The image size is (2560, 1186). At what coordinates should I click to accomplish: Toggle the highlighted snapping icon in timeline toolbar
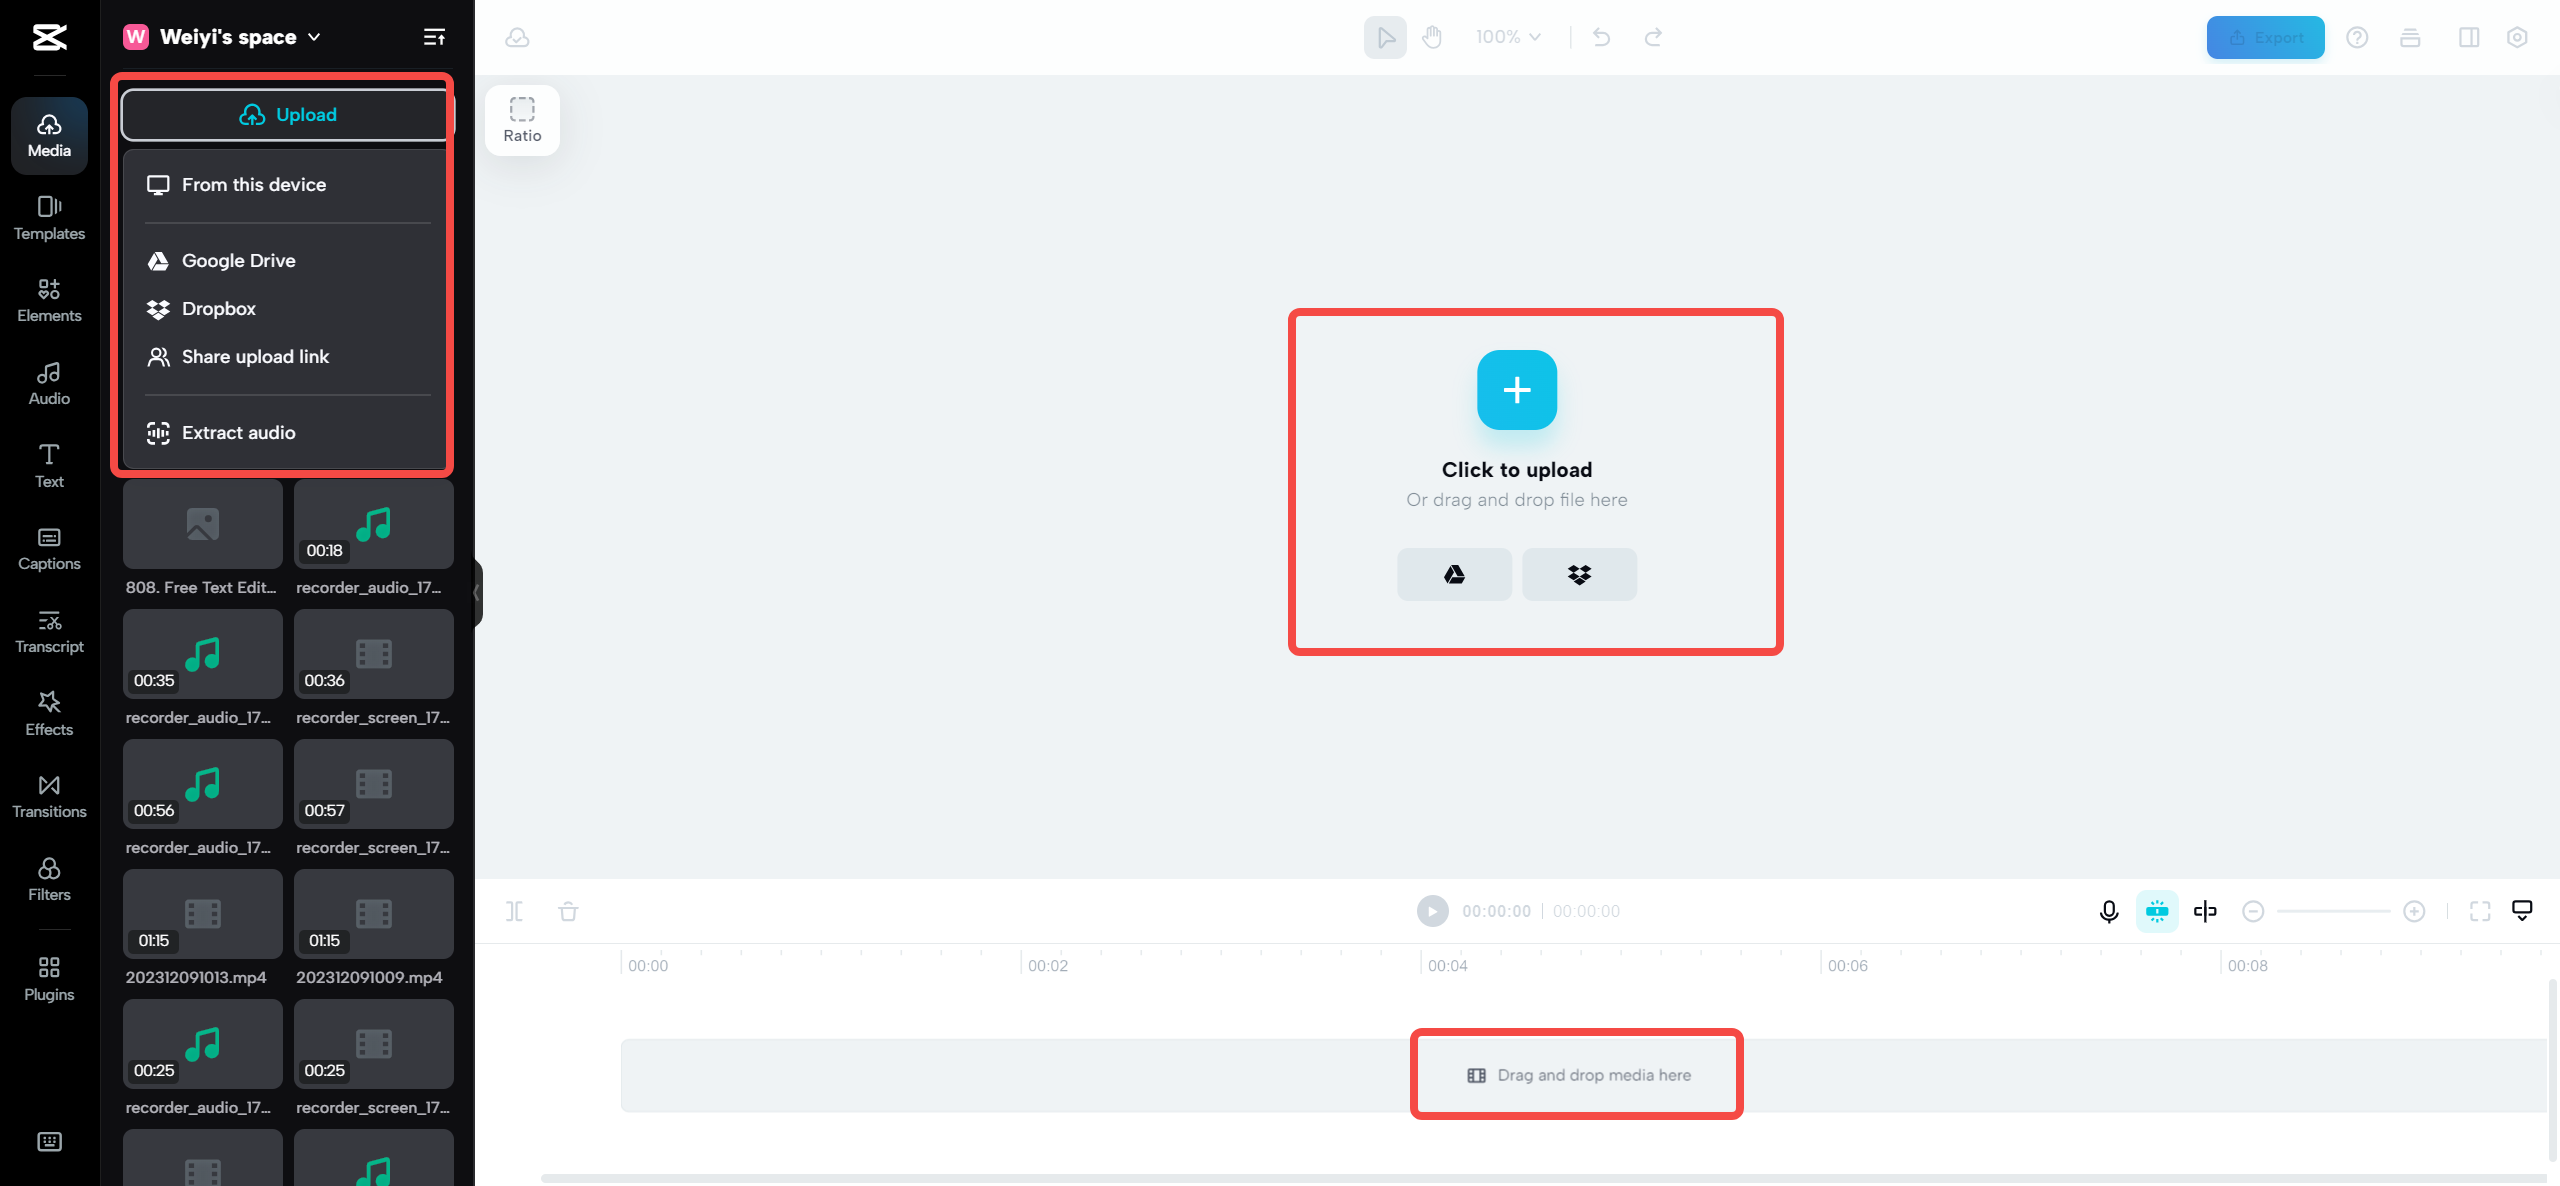(x=2158, y=911)
